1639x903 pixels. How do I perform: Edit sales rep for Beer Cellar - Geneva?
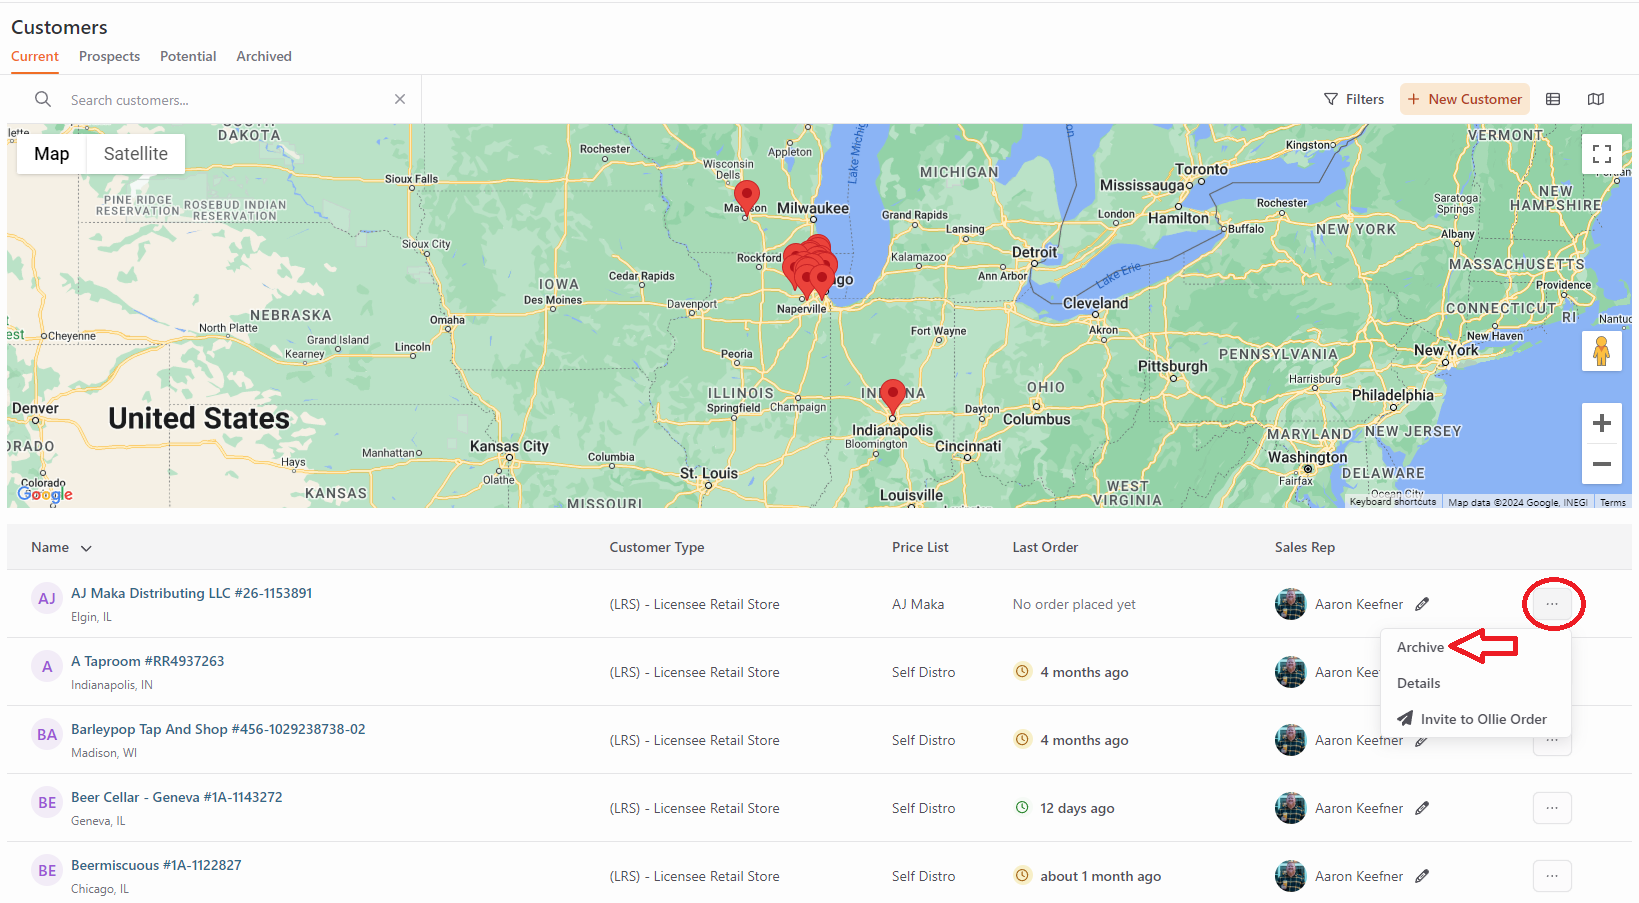coord(1422,808)
